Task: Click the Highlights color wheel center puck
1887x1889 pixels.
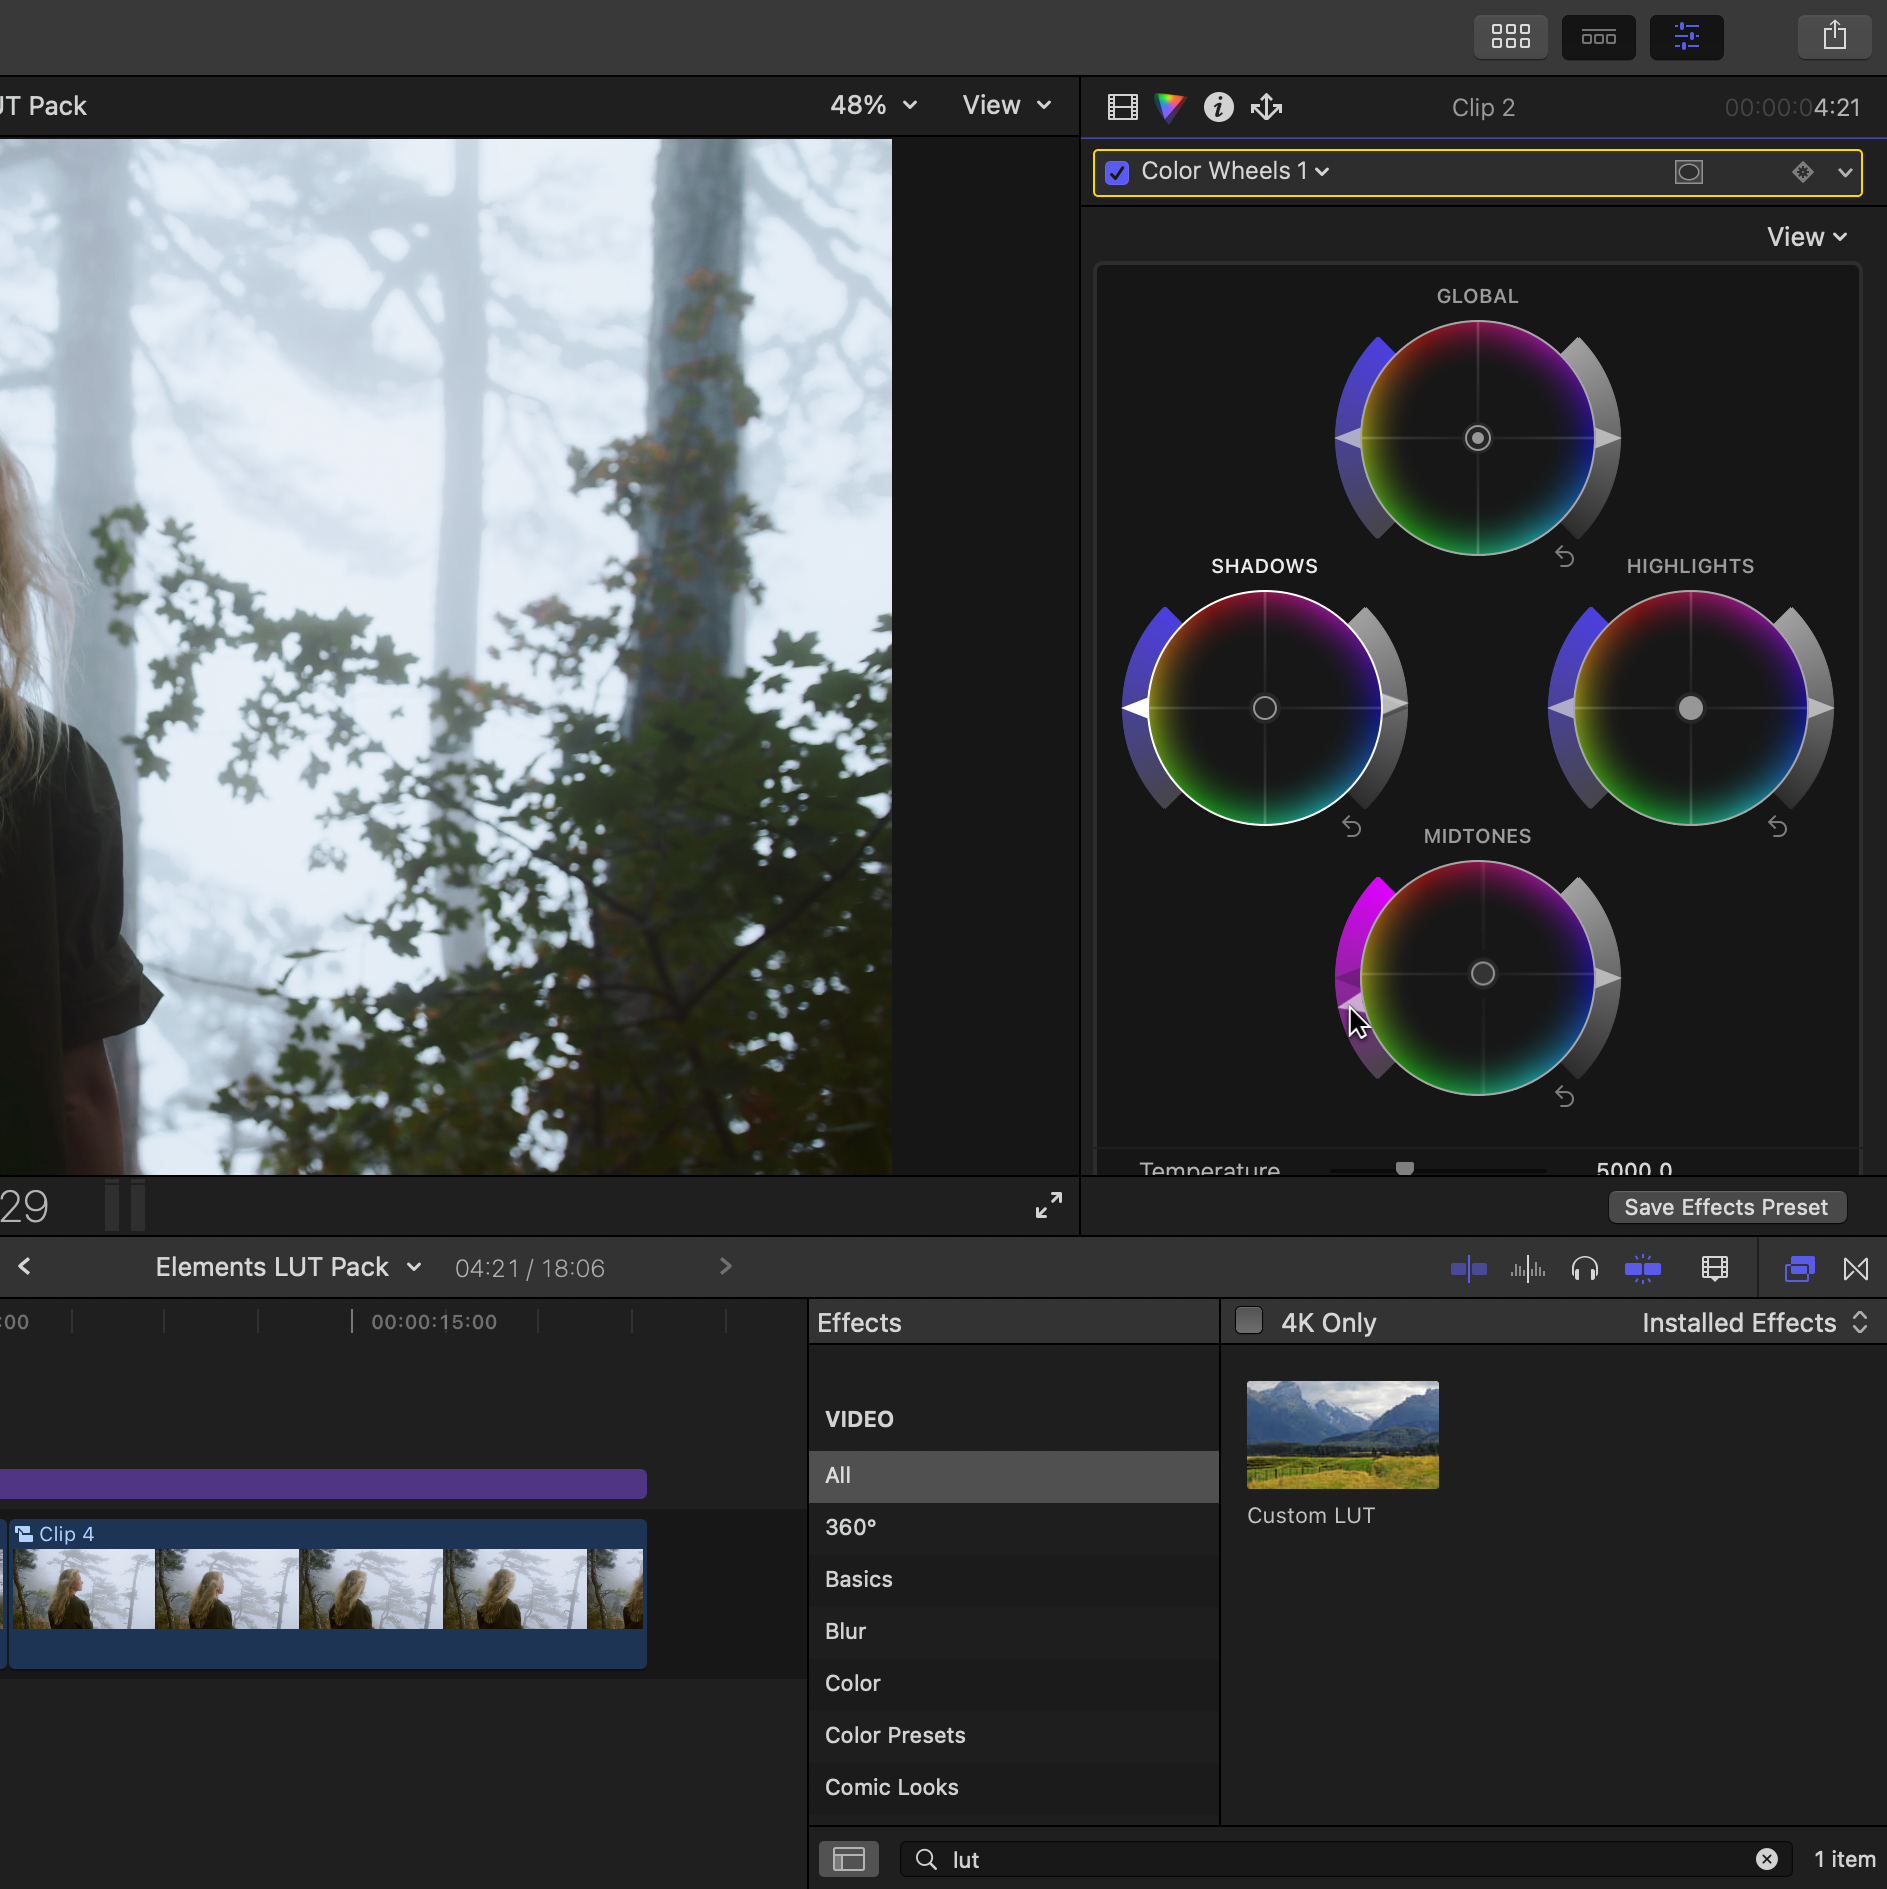Action: pyautogui.click(x=1690, y=708)
